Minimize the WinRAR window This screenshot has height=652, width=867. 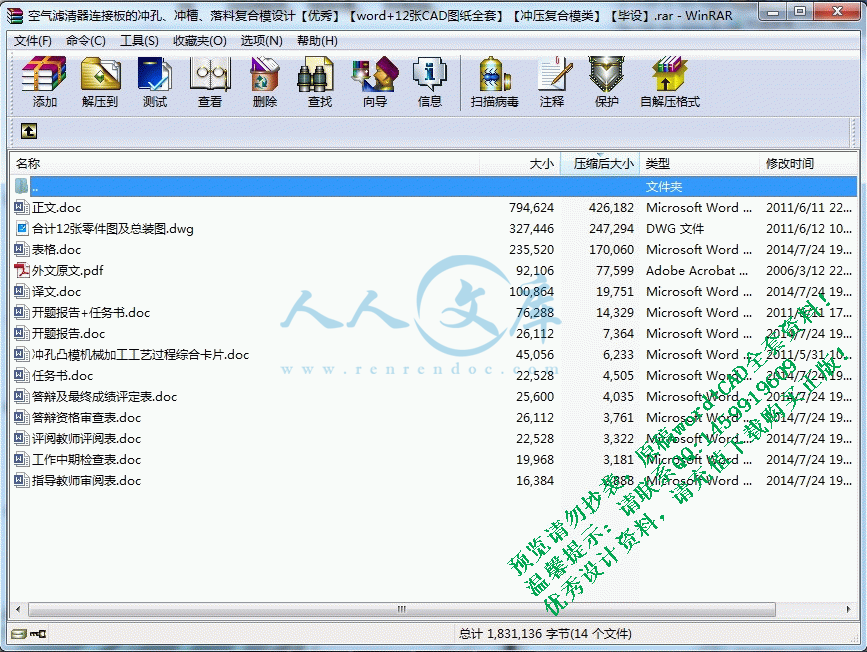(773, 12)
